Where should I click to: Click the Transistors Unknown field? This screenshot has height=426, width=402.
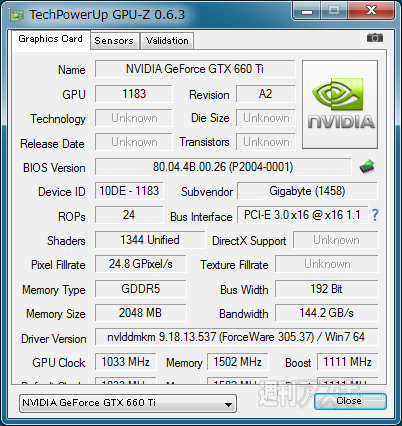click(x=266, y=142)
